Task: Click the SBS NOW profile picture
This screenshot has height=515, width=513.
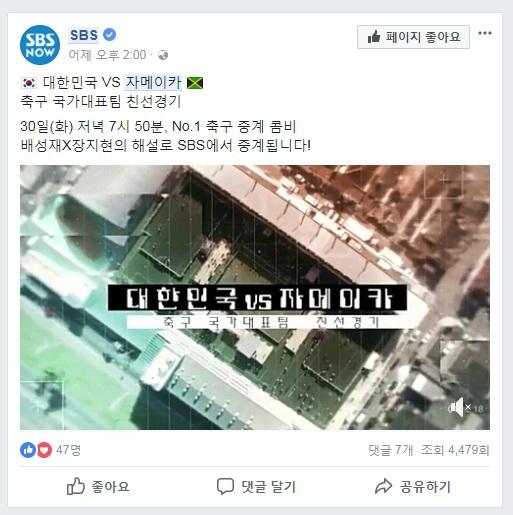Action: (x=40, y=45)
